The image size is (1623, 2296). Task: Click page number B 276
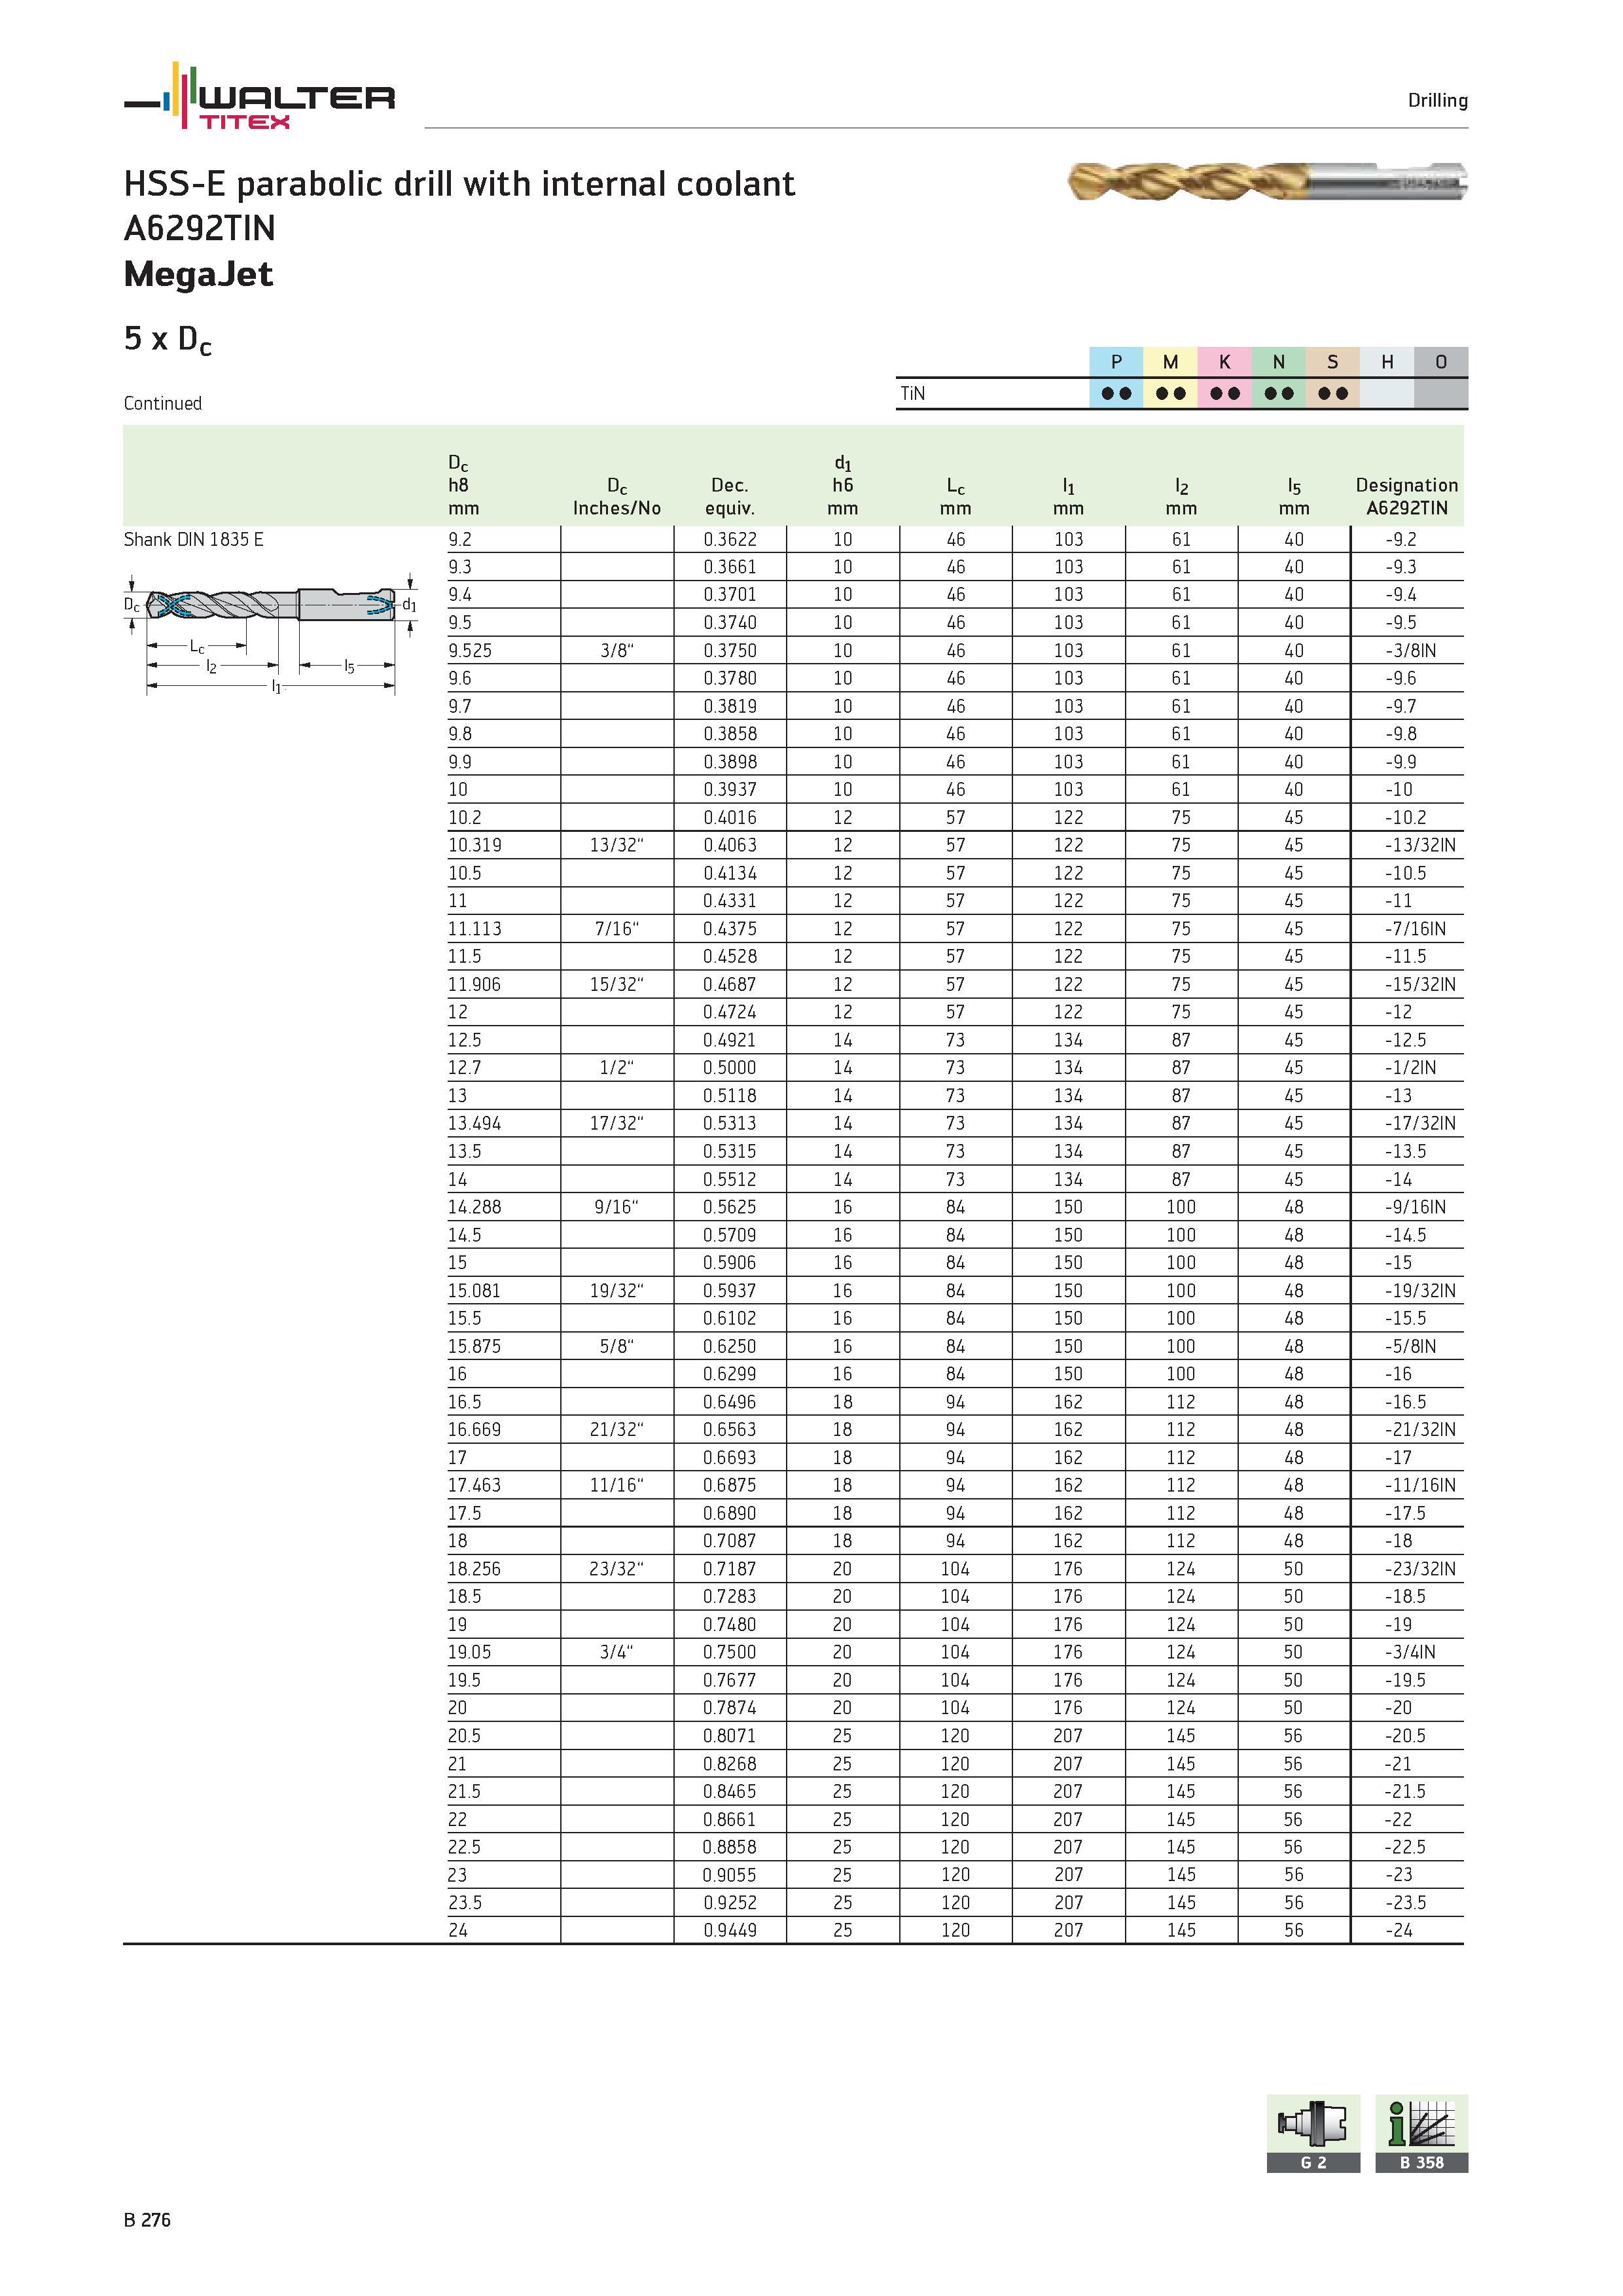[x=147, y=2220]
